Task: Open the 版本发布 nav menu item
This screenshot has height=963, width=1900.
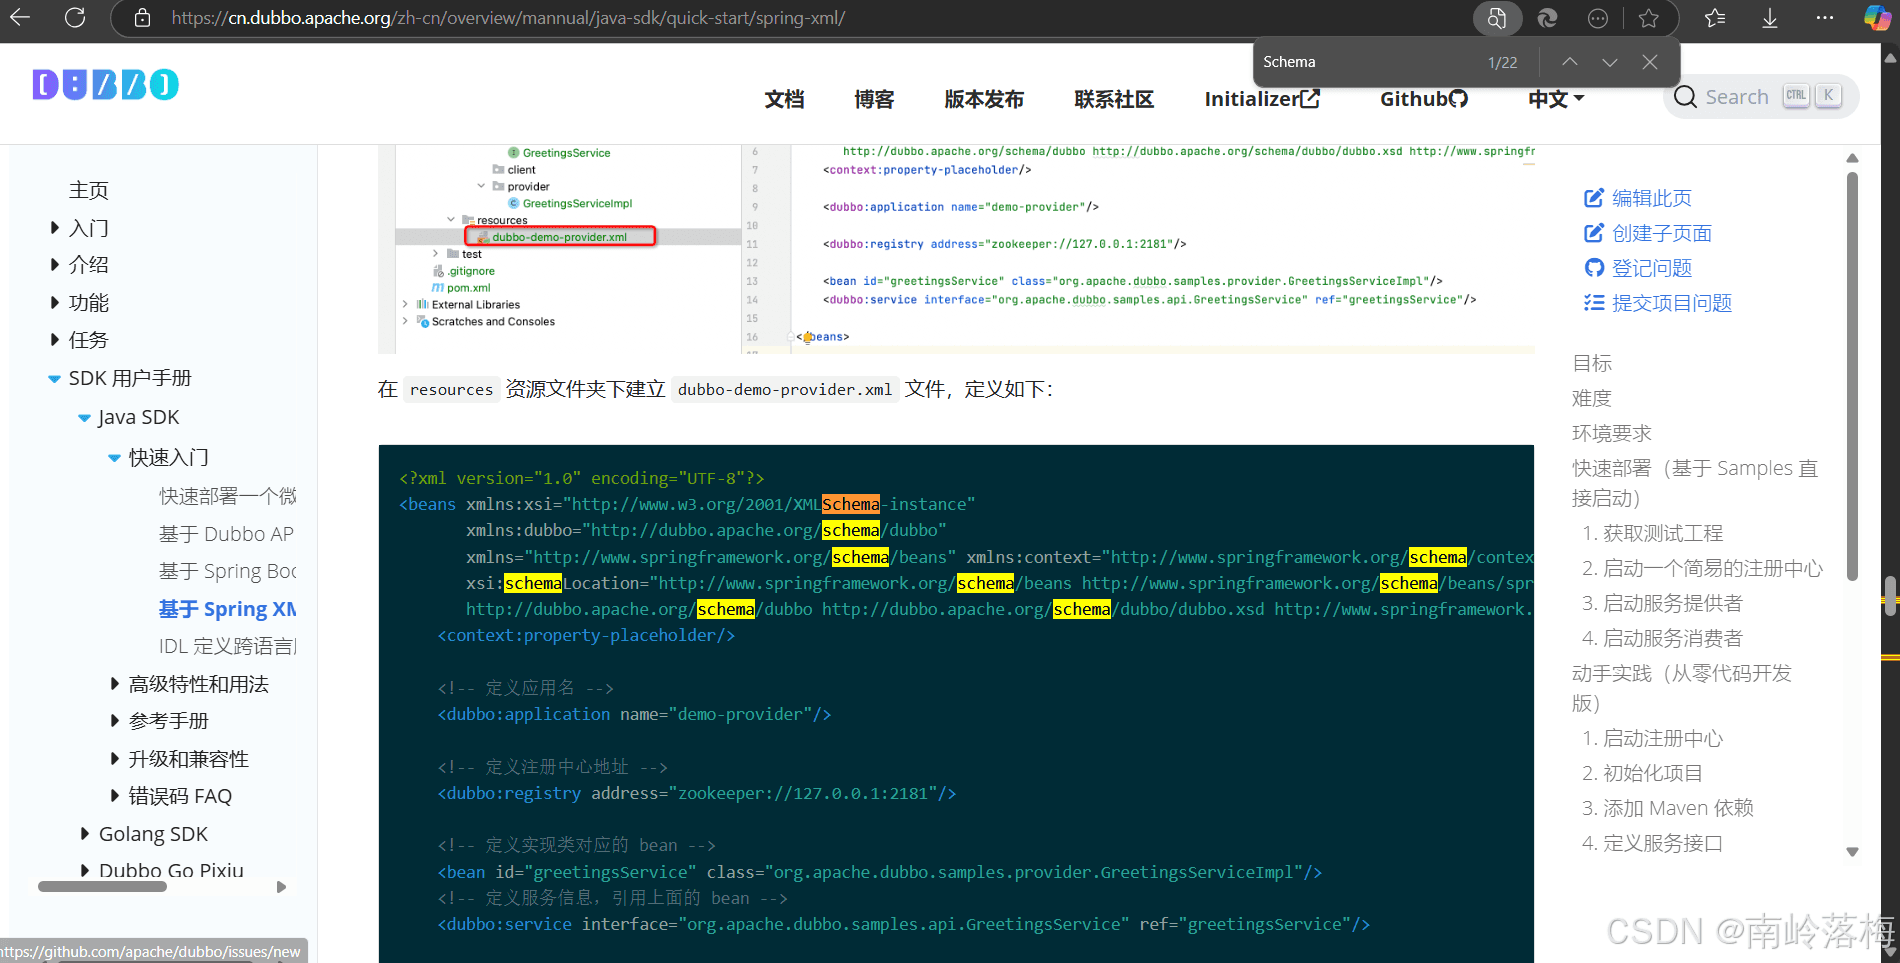Action: point(984,99)
